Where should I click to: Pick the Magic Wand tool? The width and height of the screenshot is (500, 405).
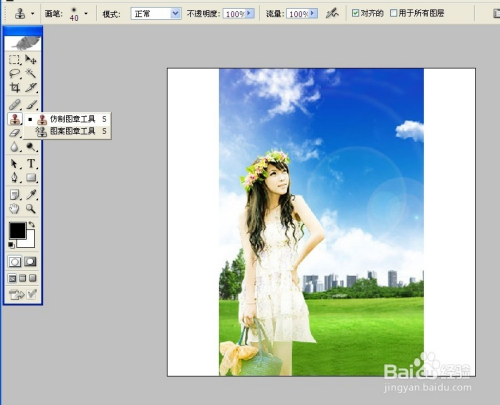(x=31, y=74)
